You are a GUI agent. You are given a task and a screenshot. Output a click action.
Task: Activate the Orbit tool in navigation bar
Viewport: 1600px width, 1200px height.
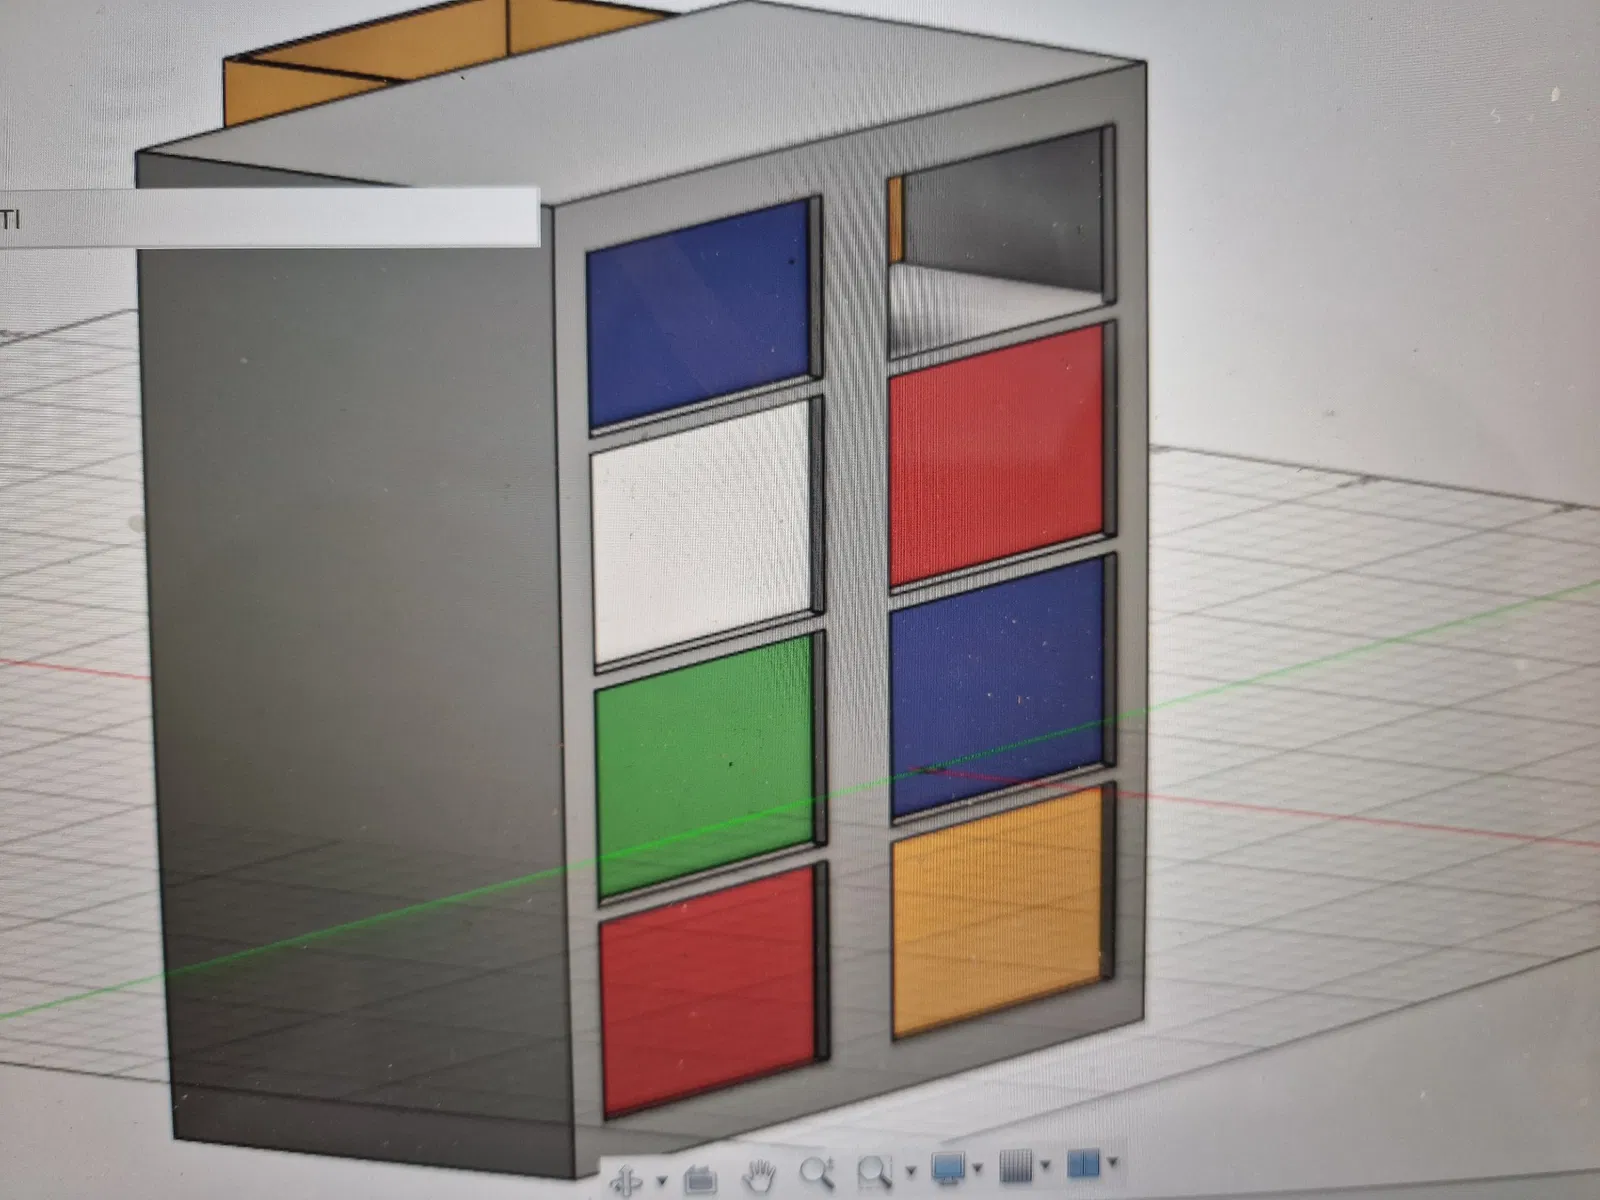tap(628, 1180)
